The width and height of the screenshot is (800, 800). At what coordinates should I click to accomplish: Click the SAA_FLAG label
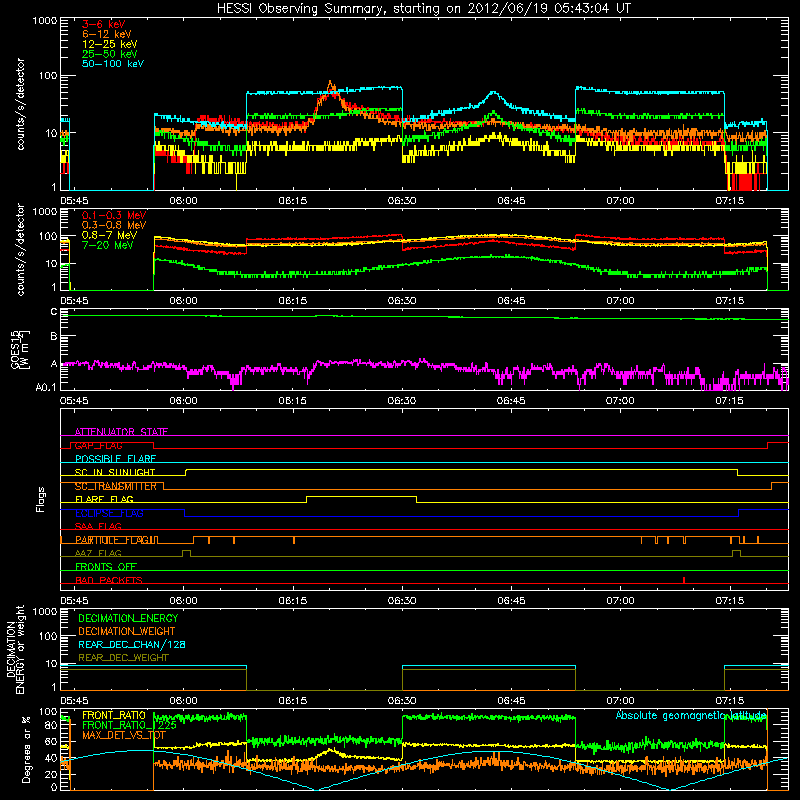pyautogui.click(x=98, y=527)
